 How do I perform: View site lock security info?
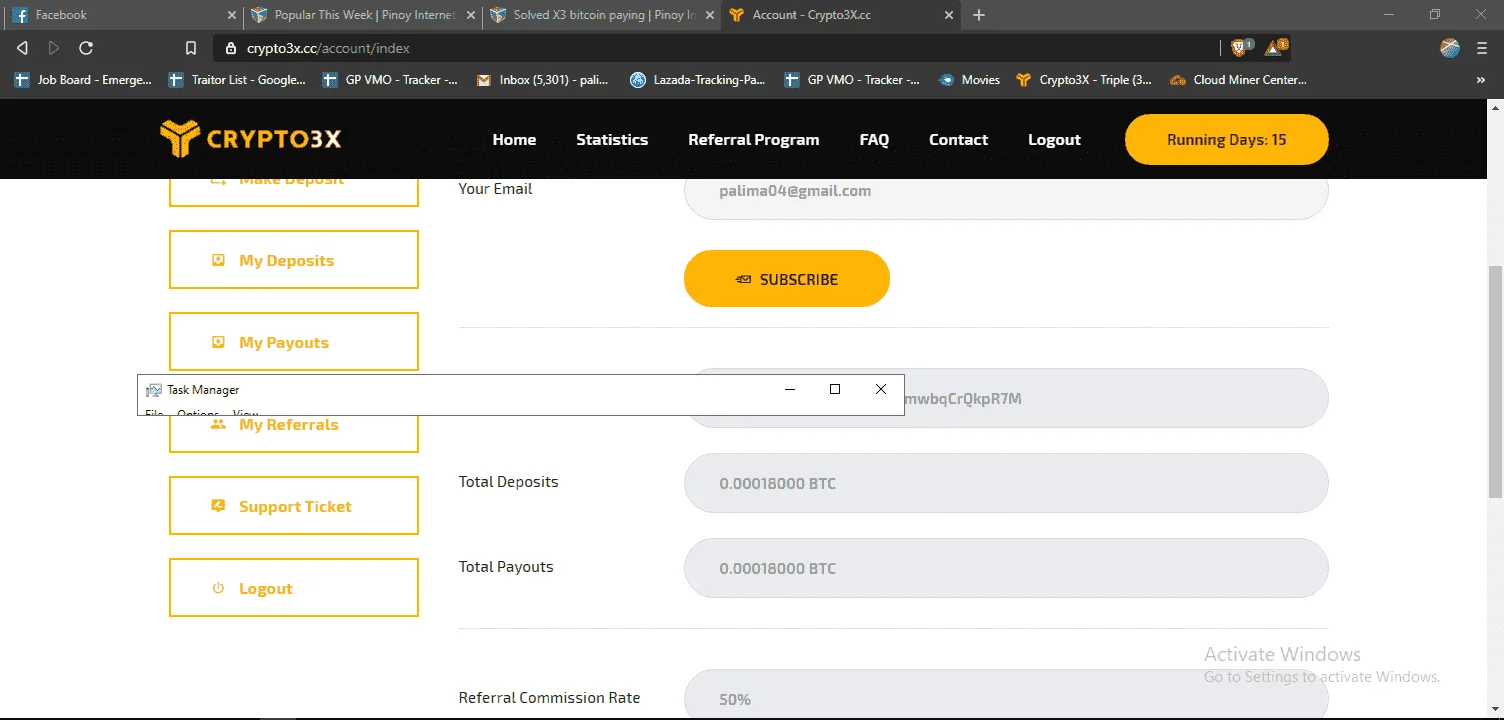[231, 48]
